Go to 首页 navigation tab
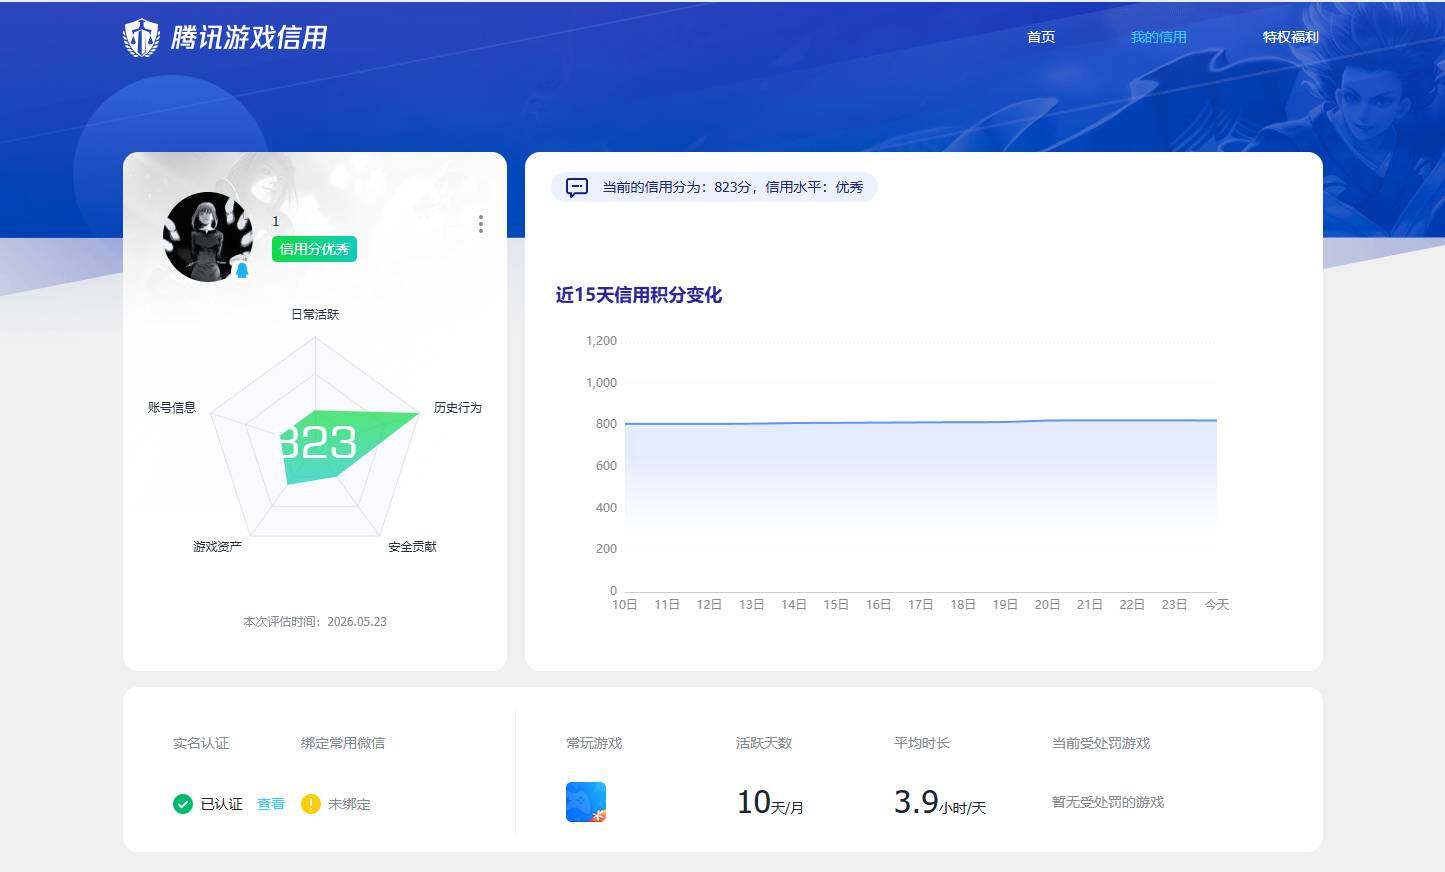This screenshot has height=872, width=1445. [1041, 37]
